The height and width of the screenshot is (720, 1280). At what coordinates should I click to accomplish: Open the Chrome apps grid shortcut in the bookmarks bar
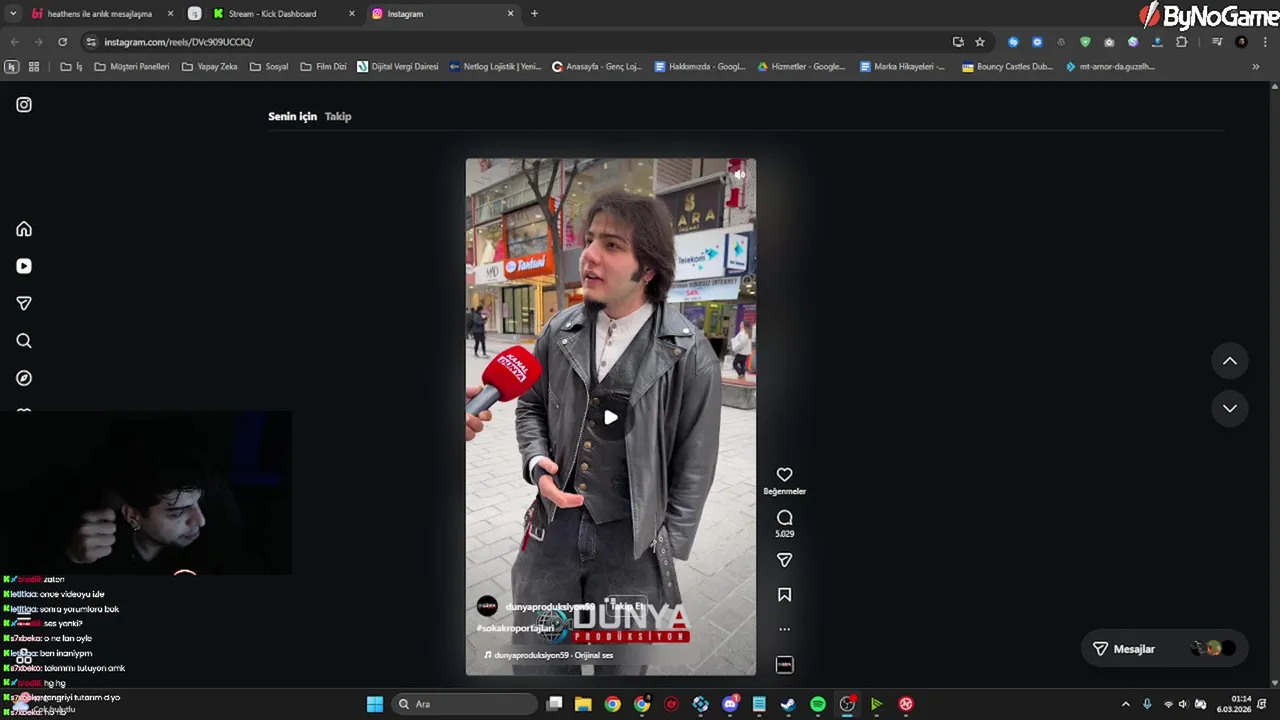coord(34,67)
